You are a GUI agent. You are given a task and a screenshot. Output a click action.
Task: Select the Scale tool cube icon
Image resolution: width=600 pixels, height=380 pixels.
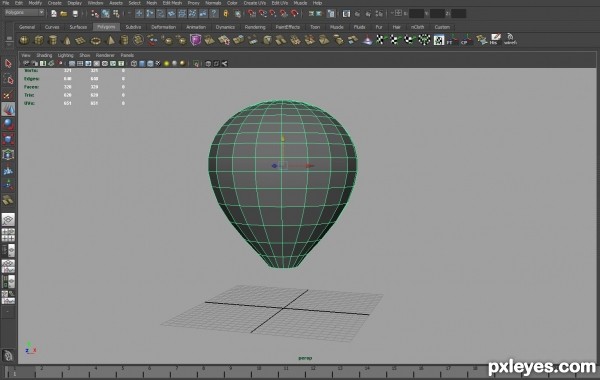[x=8, y=139]
